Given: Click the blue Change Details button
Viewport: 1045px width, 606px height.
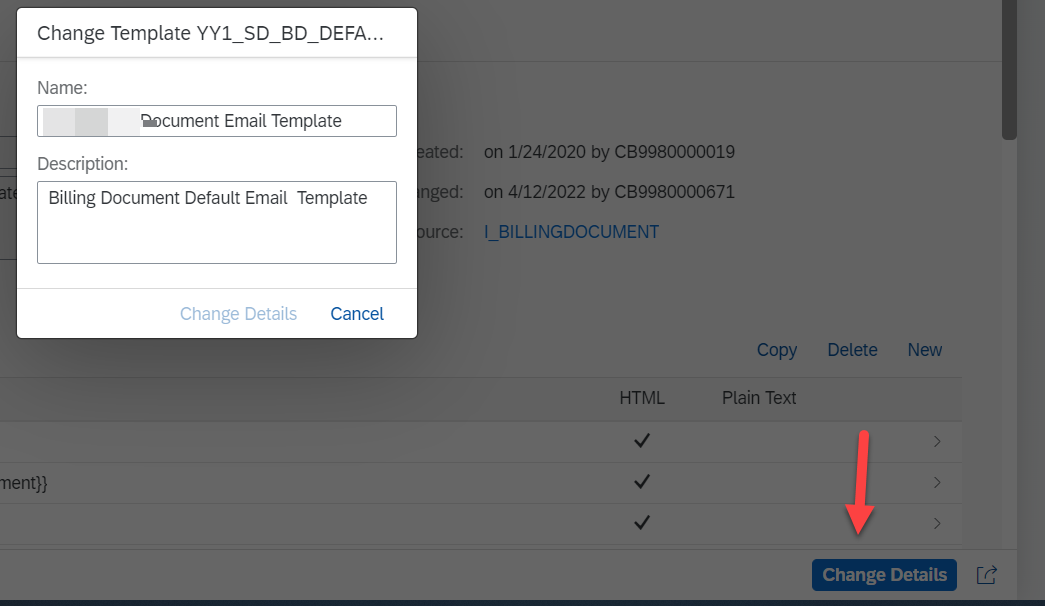Looking at the screenshot, I should point(883,575).
